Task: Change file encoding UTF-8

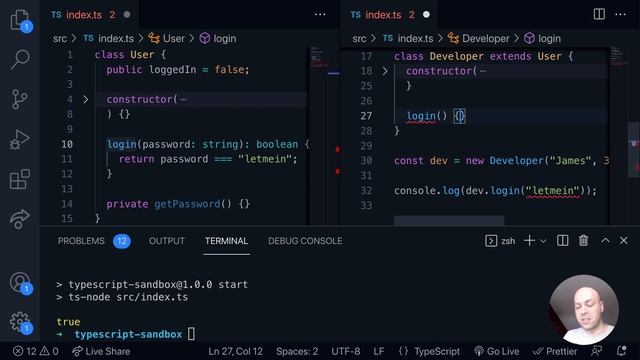Action: click(346, 351)
